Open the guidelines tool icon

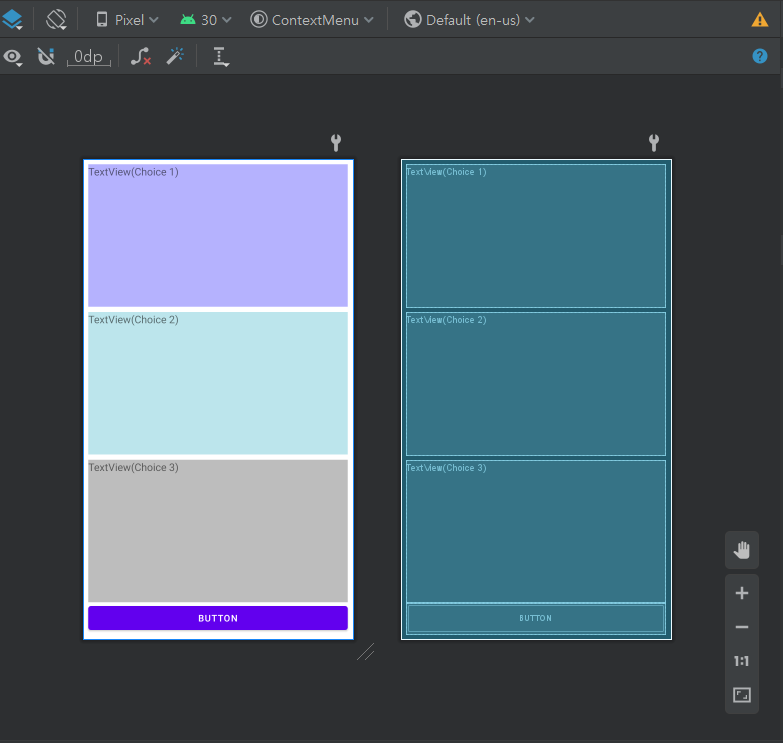pos(221,57)
